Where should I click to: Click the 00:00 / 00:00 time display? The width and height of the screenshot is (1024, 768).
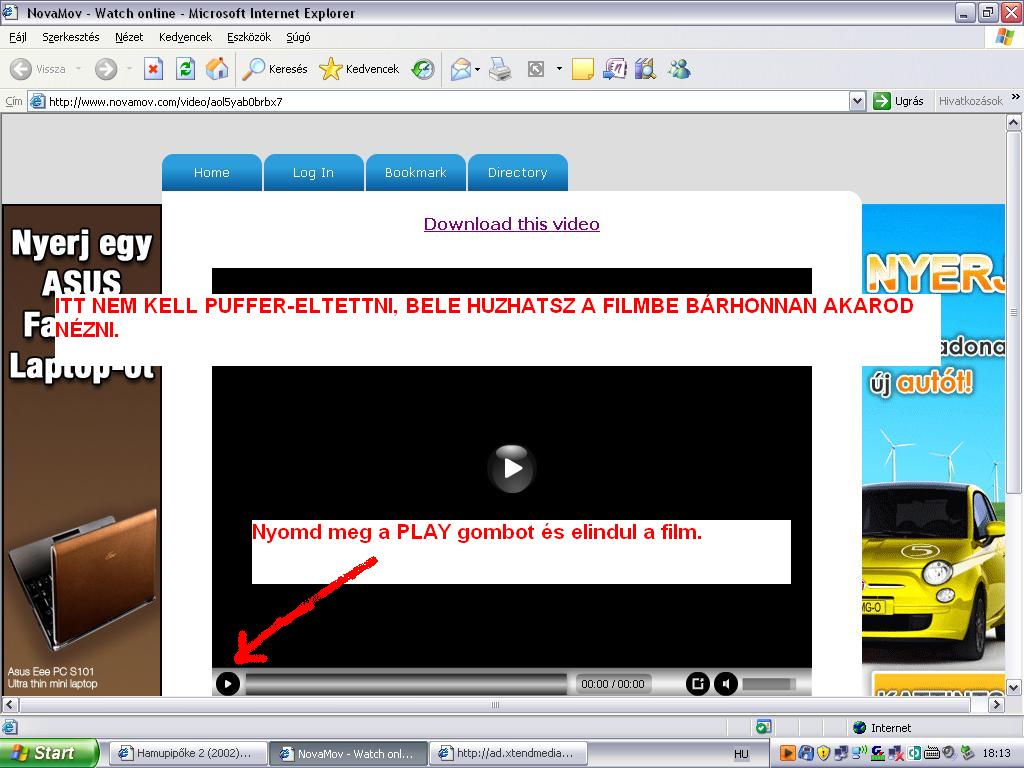(x=613, y=684)
